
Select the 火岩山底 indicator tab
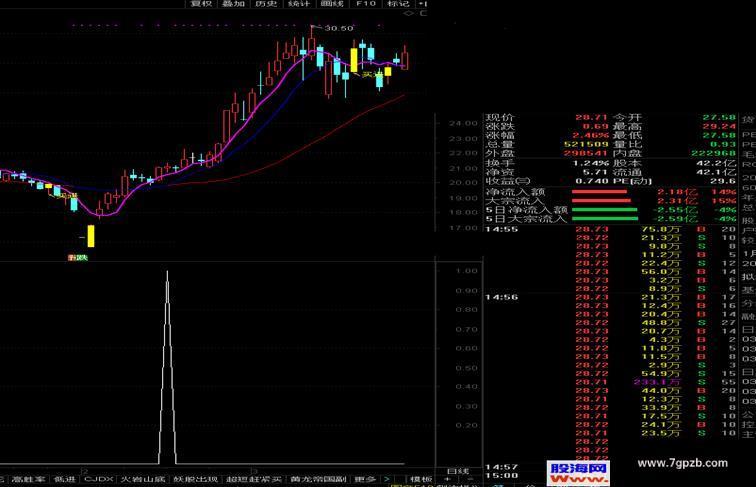[x=143, y=479]
